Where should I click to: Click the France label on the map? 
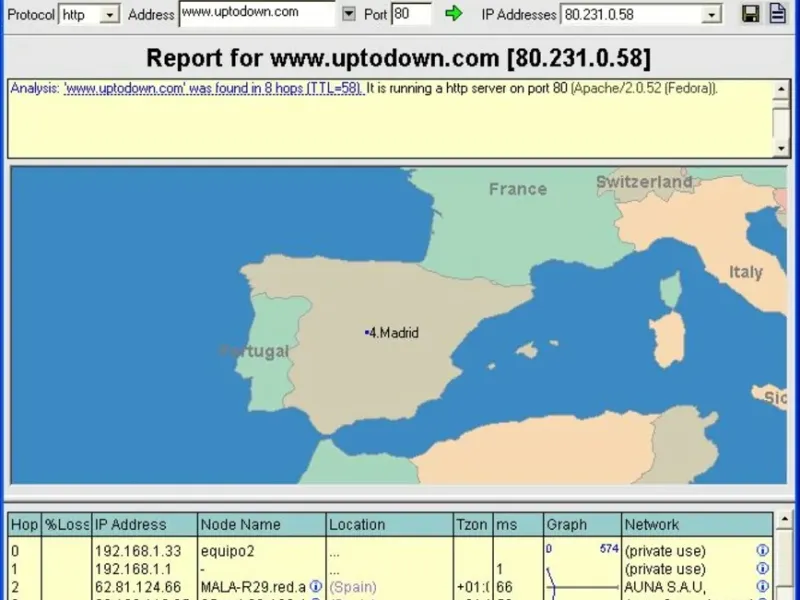[x=518, y=189]
